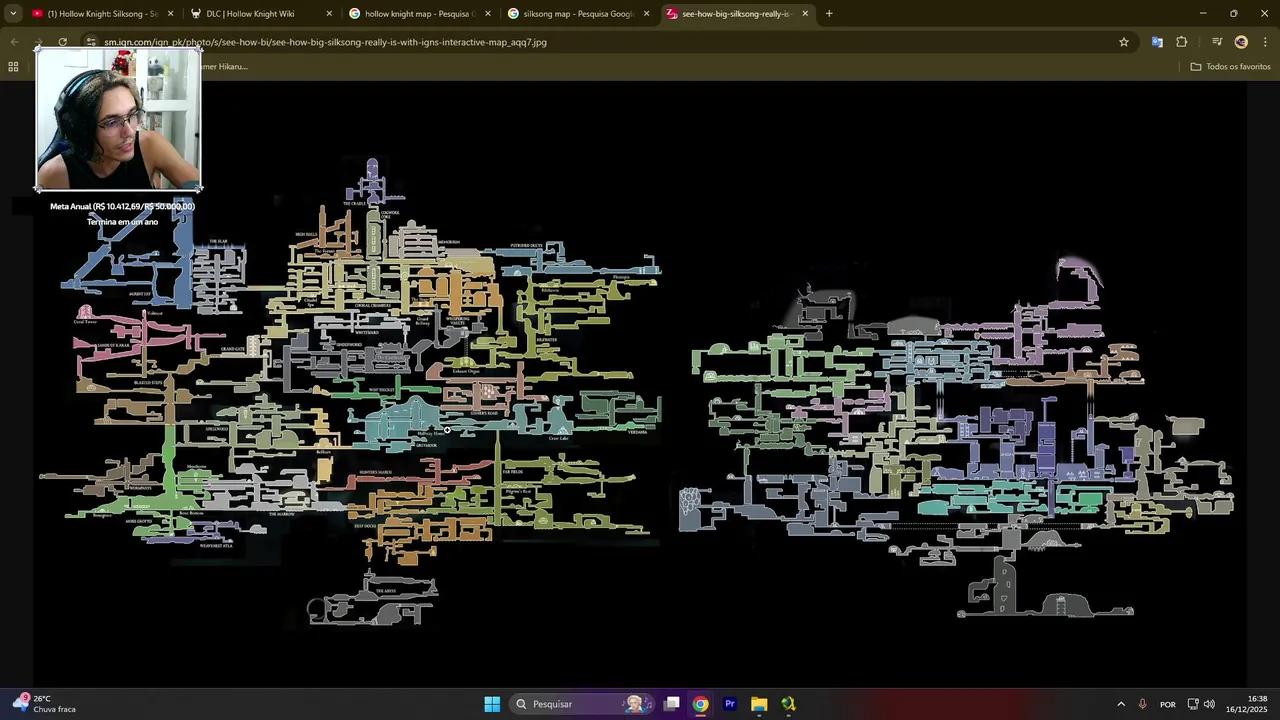The width and height of the screenshot is (1280, 720).
Task: Open the Google Translate extension icon
Action: click(1157, 42)
